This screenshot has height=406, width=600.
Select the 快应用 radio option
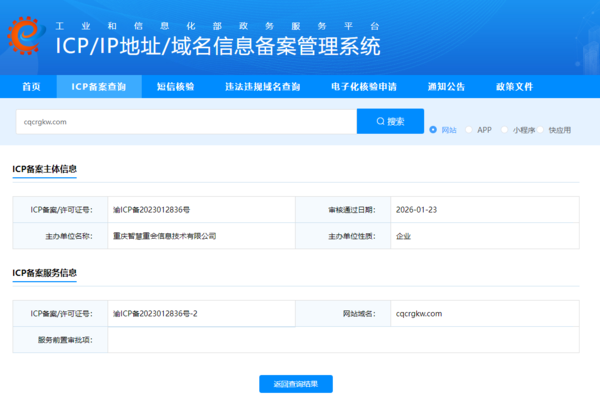pos(540,130)
